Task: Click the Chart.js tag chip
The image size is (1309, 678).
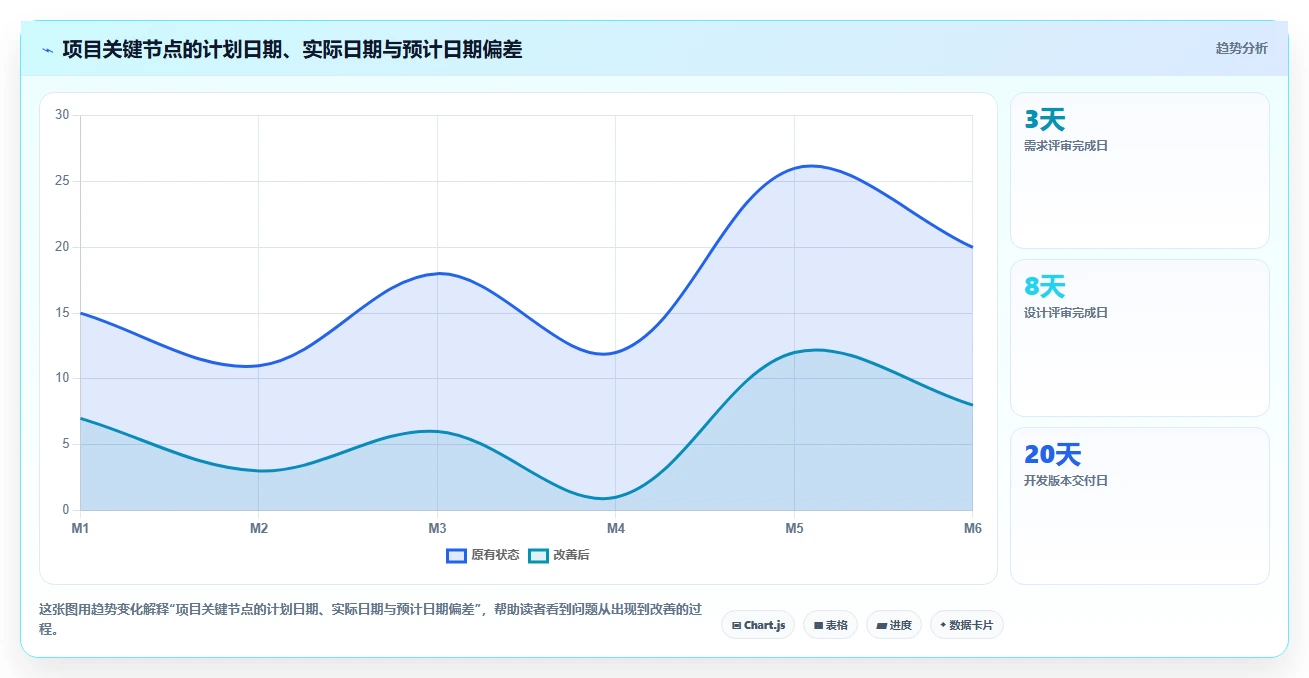Action: coord(758,625)
